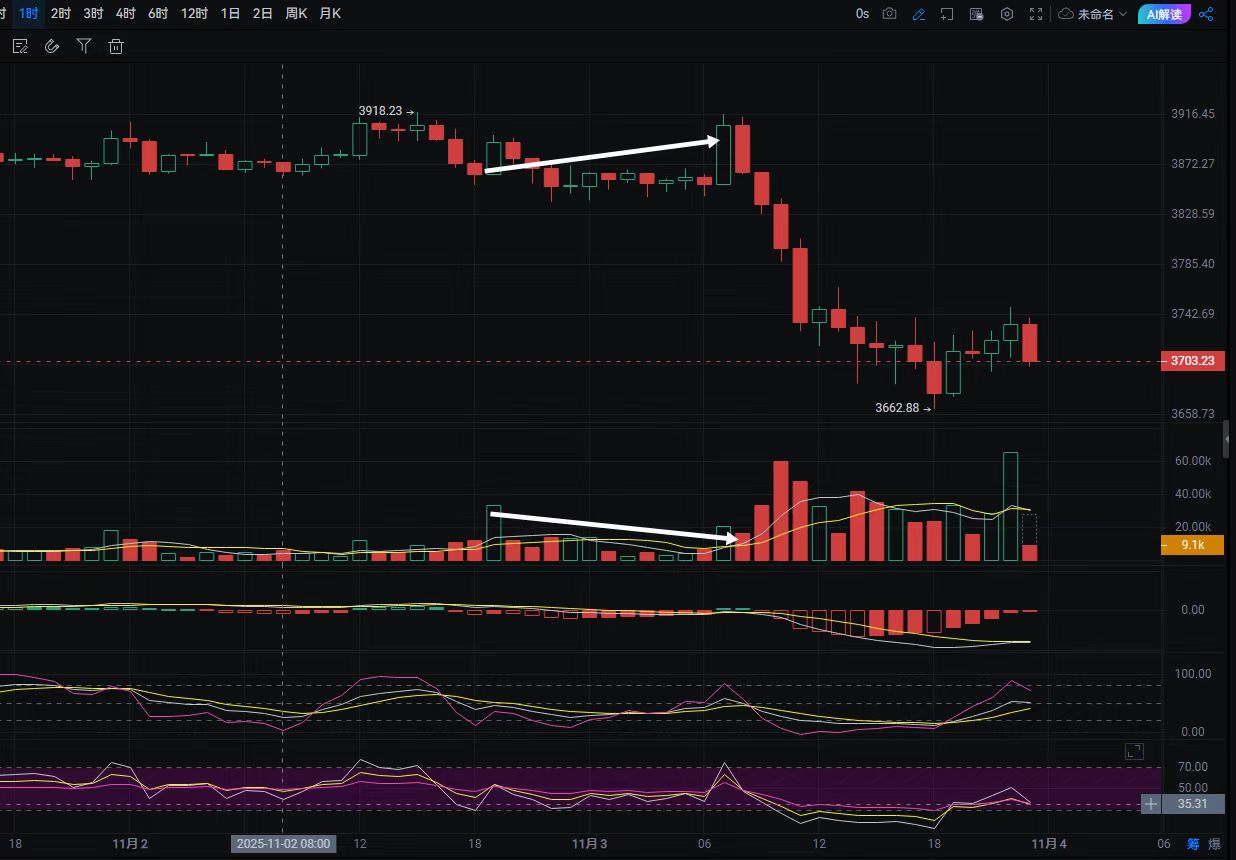The height and width of the screenshot is (860, 1236).
Task: Toggle the magnet snap mode icon
Action: tap(52, 46)
